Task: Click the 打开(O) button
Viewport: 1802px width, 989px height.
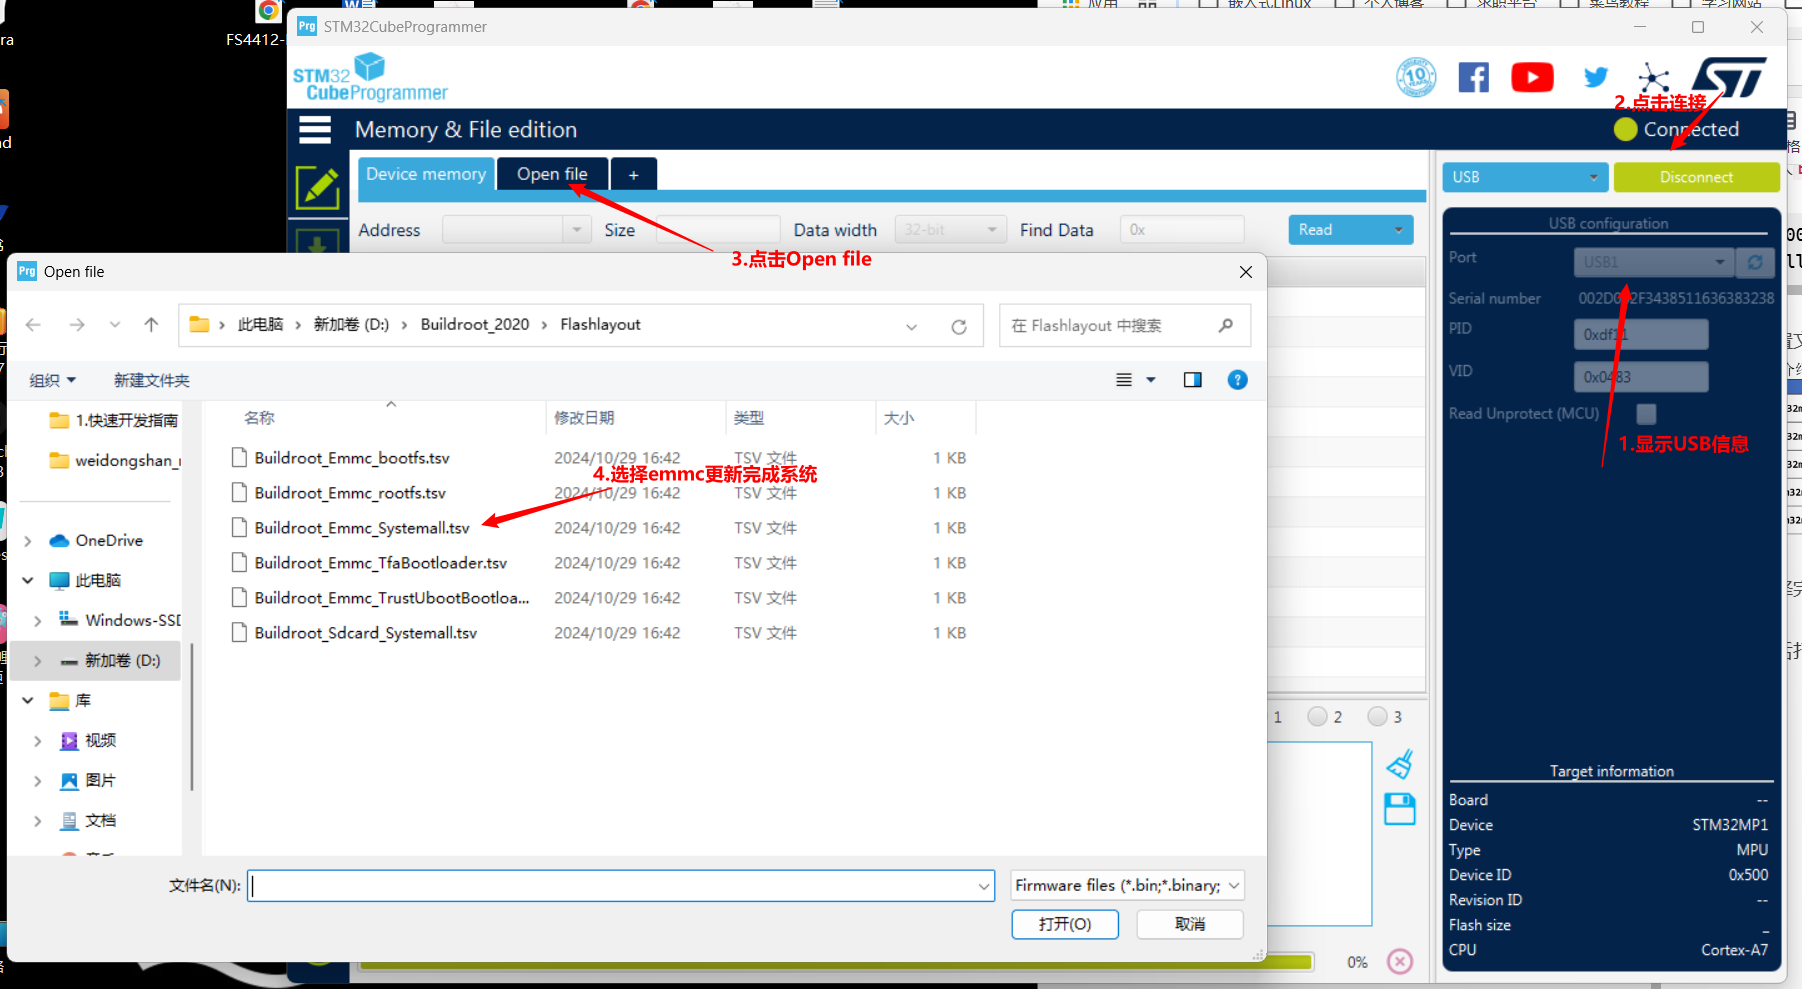Action: pyautogui.click(x=1065, y=924)
